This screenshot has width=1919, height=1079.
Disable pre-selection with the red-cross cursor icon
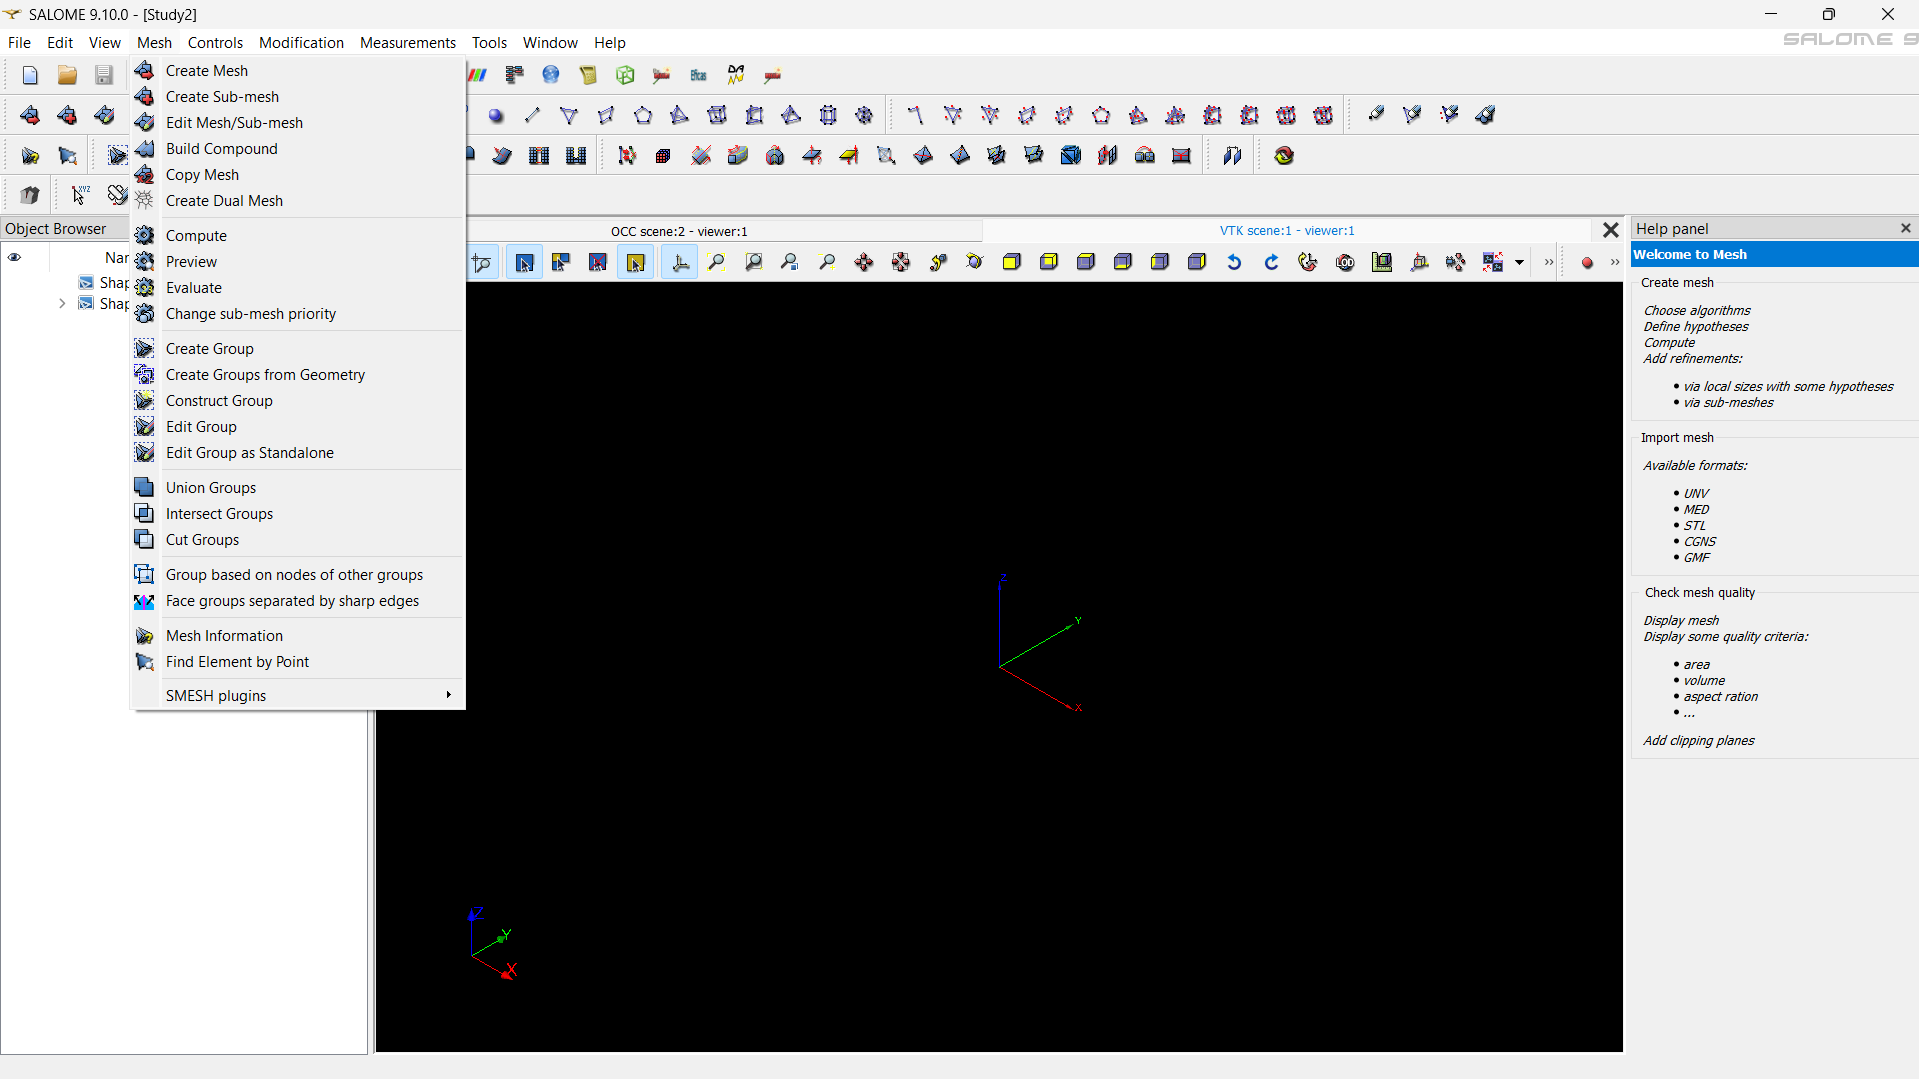(598, 263)
